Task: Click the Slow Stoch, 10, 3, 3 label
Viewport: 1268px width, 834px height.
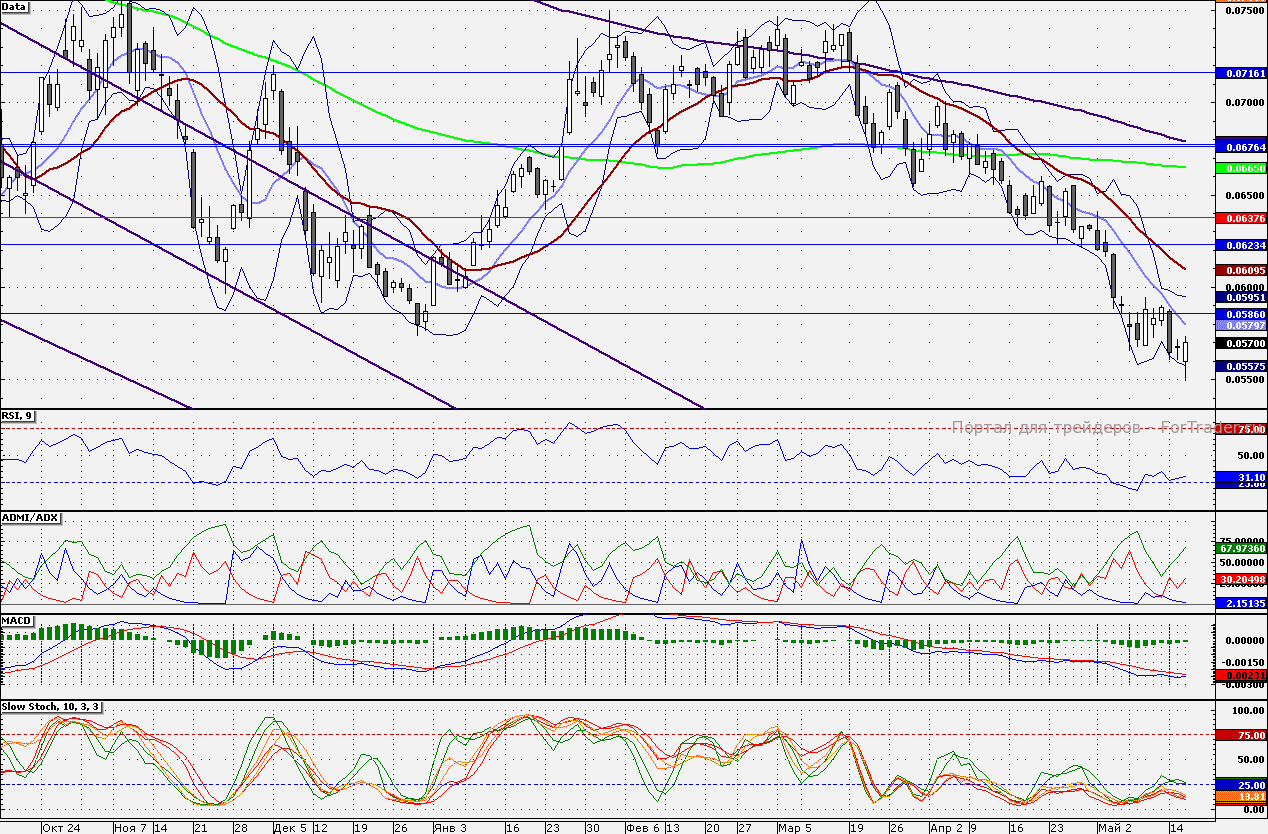Action: [52, 707]
